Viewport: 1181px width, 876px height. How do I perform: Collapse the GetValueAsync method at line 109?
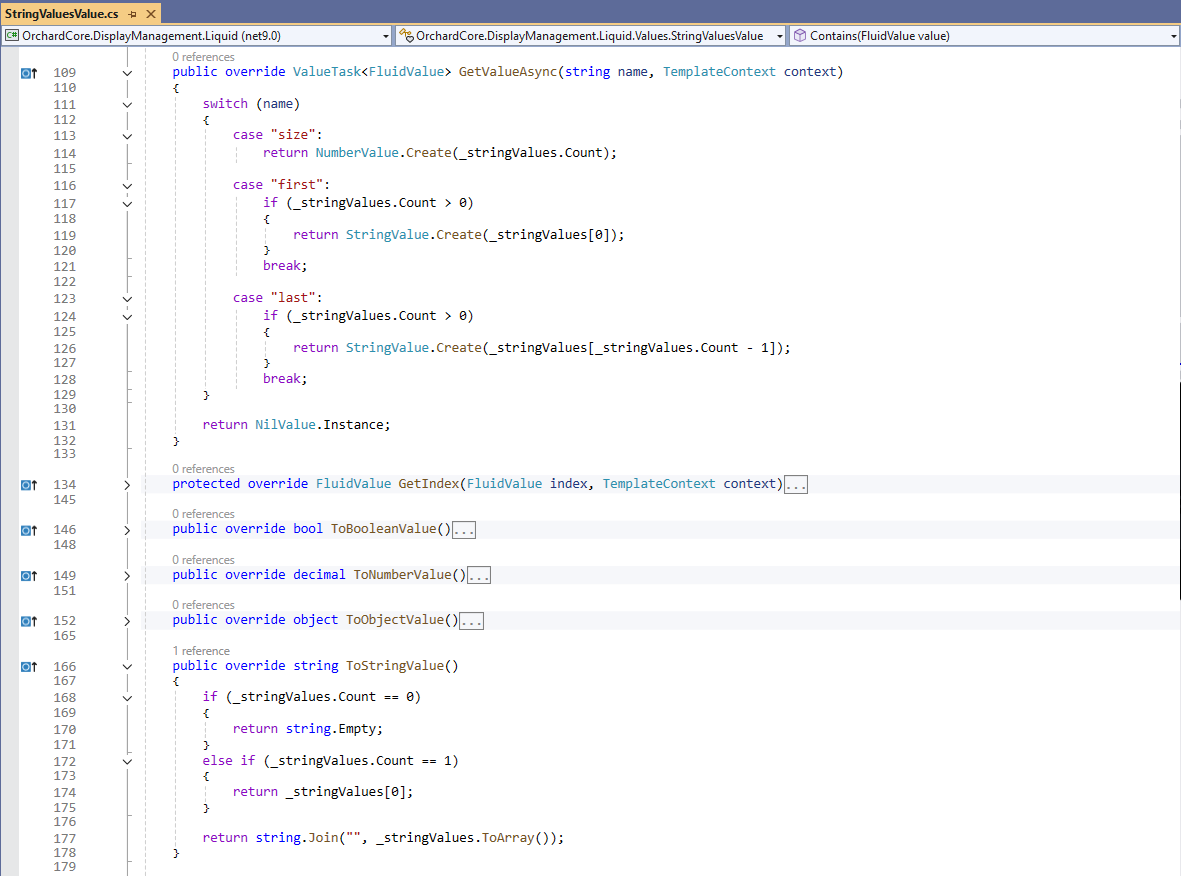point(127,73)
